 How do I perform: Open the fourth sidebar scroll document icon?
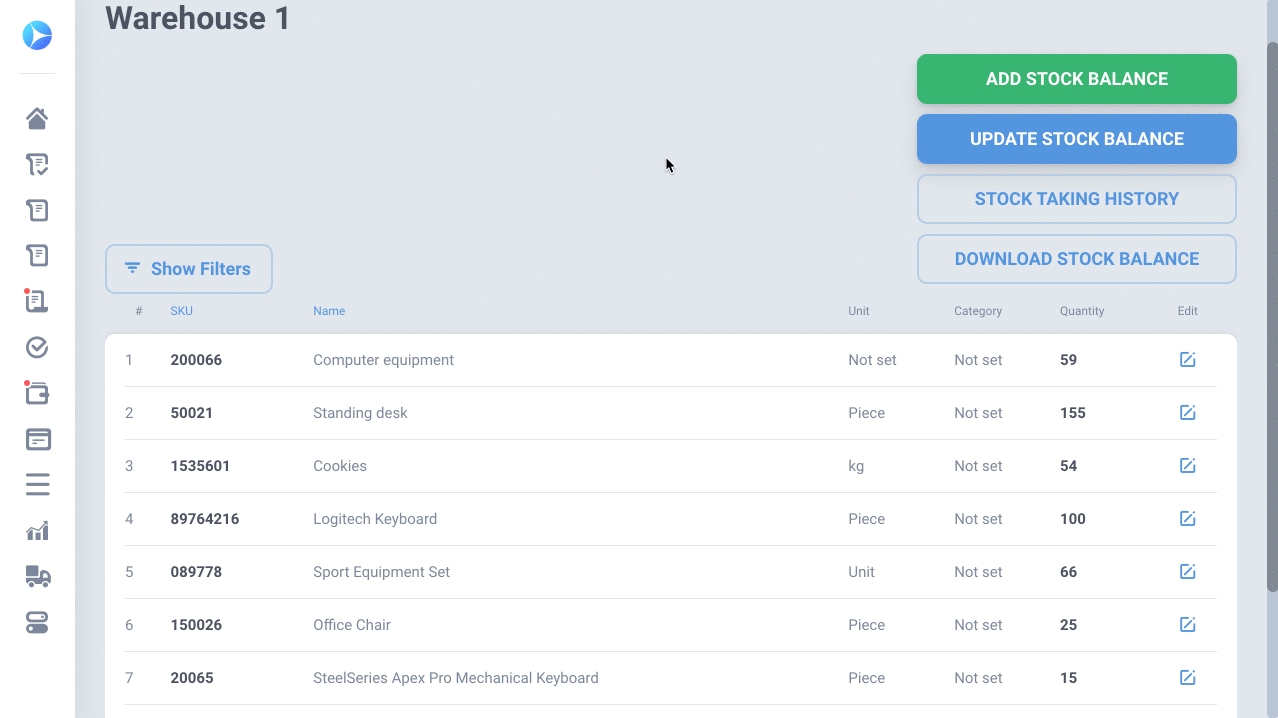click(x=37, y=256)
